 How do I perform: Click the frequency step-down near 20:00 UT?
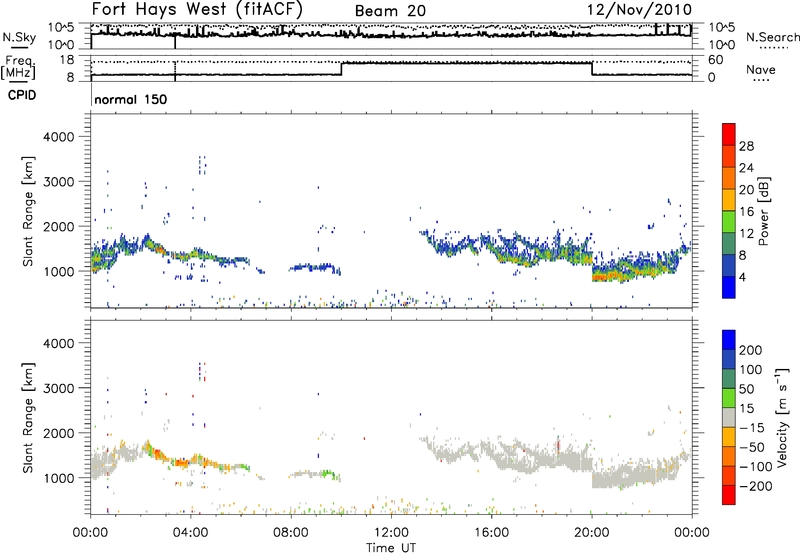(x=592, y=69)
